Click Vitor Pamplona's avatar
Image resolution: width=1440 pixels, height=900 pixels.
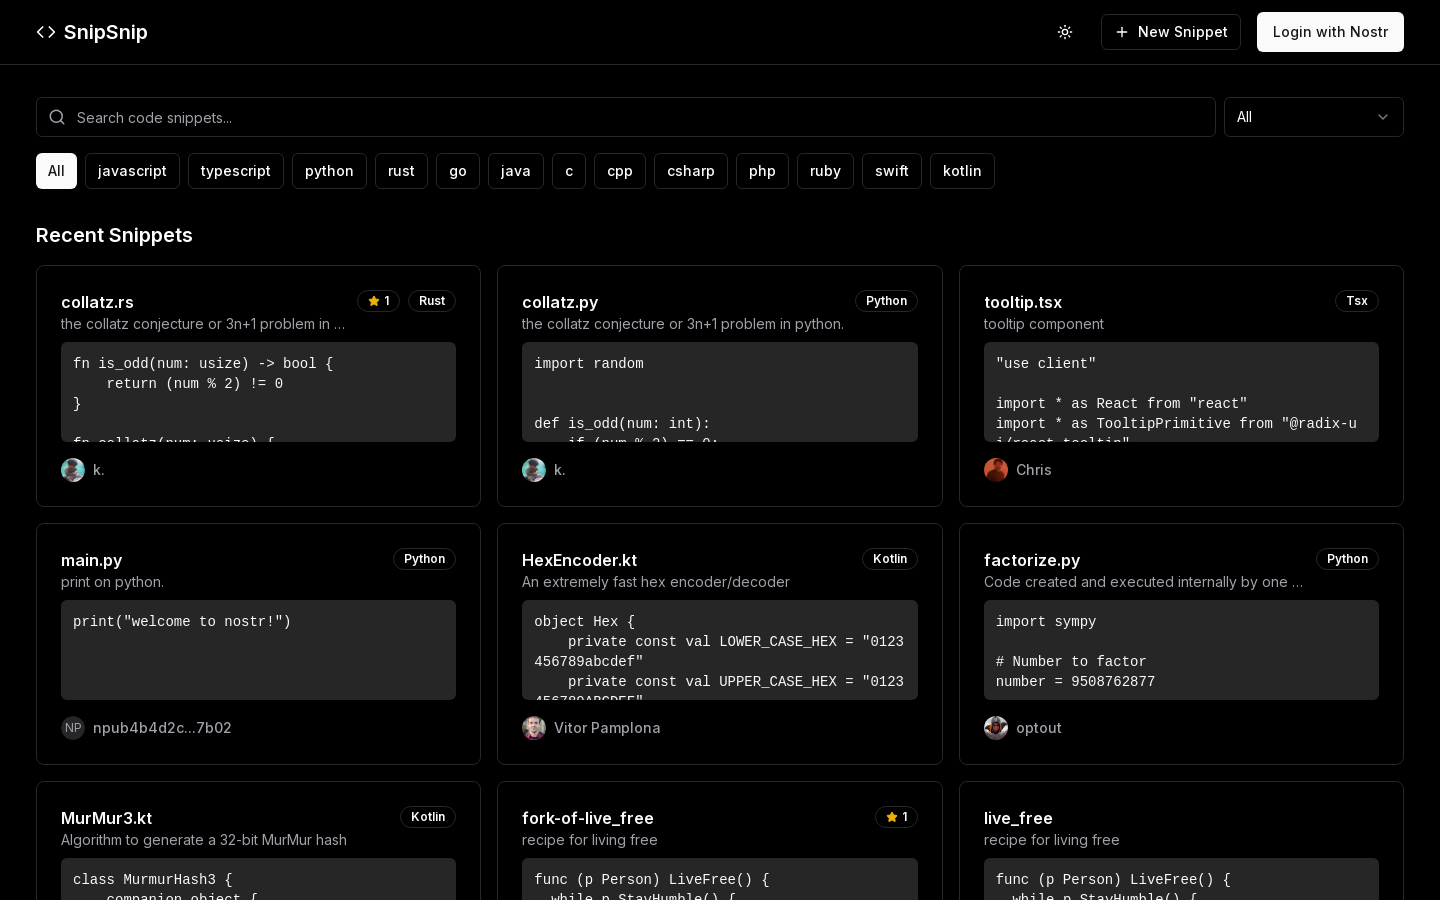coord(534,728)
